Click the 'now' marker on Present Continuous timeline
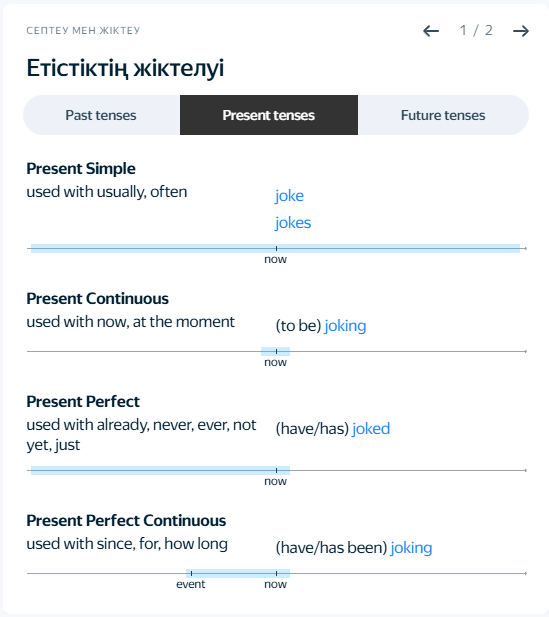 click(x=275, y=362)
